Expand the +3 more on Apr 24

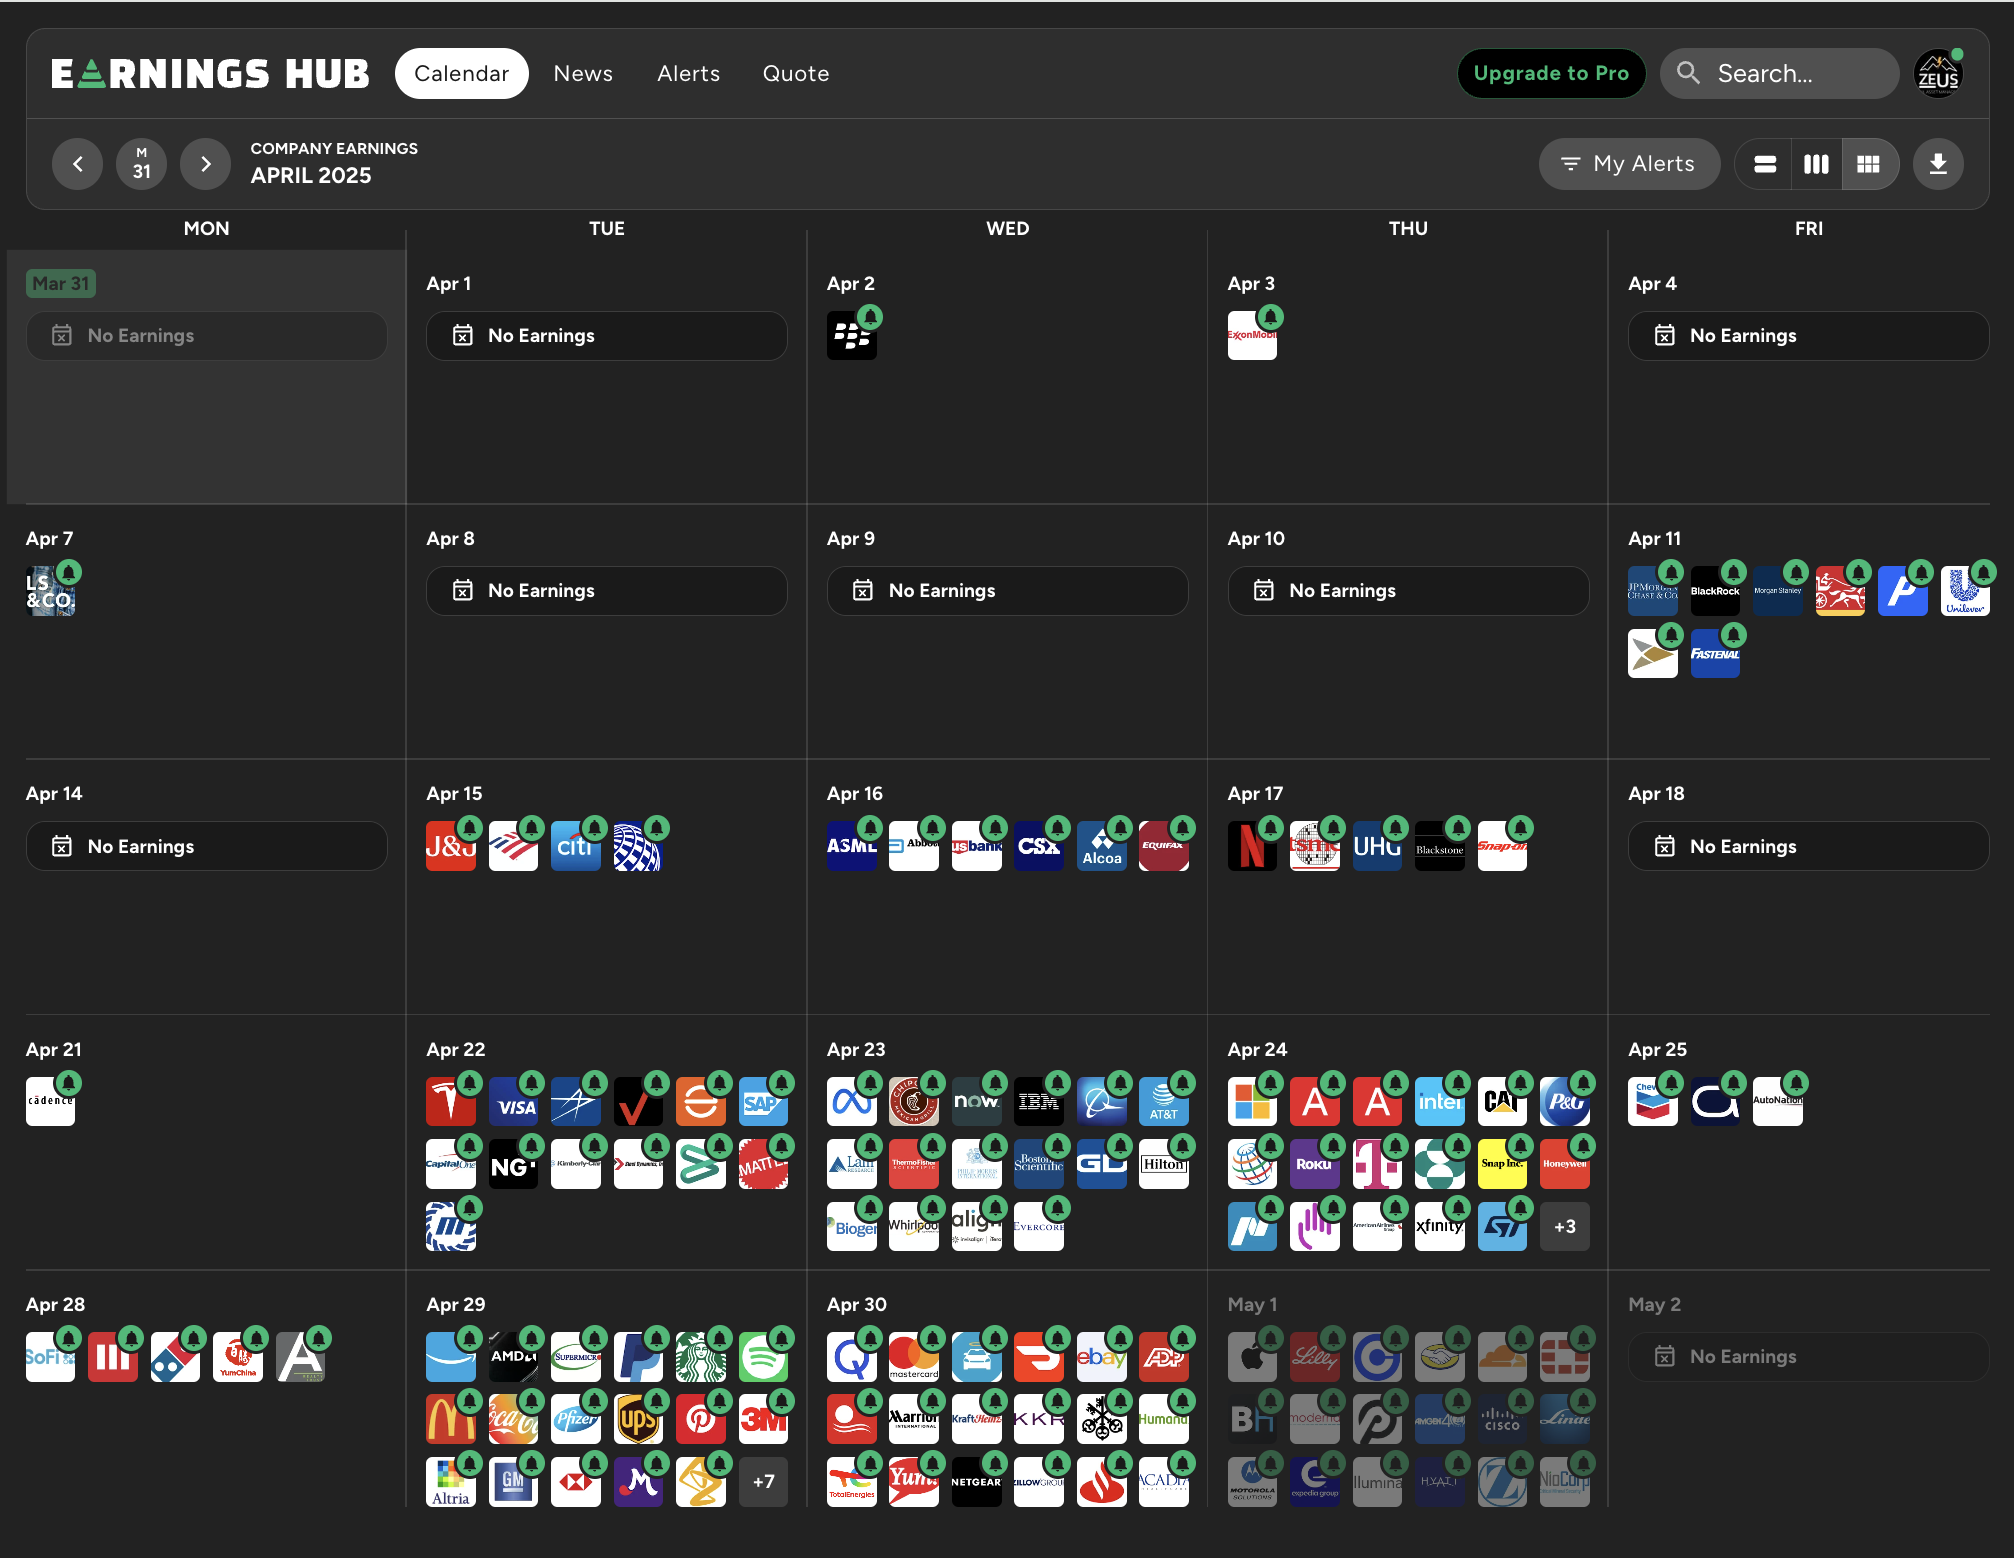[x=1565, y=1226]
